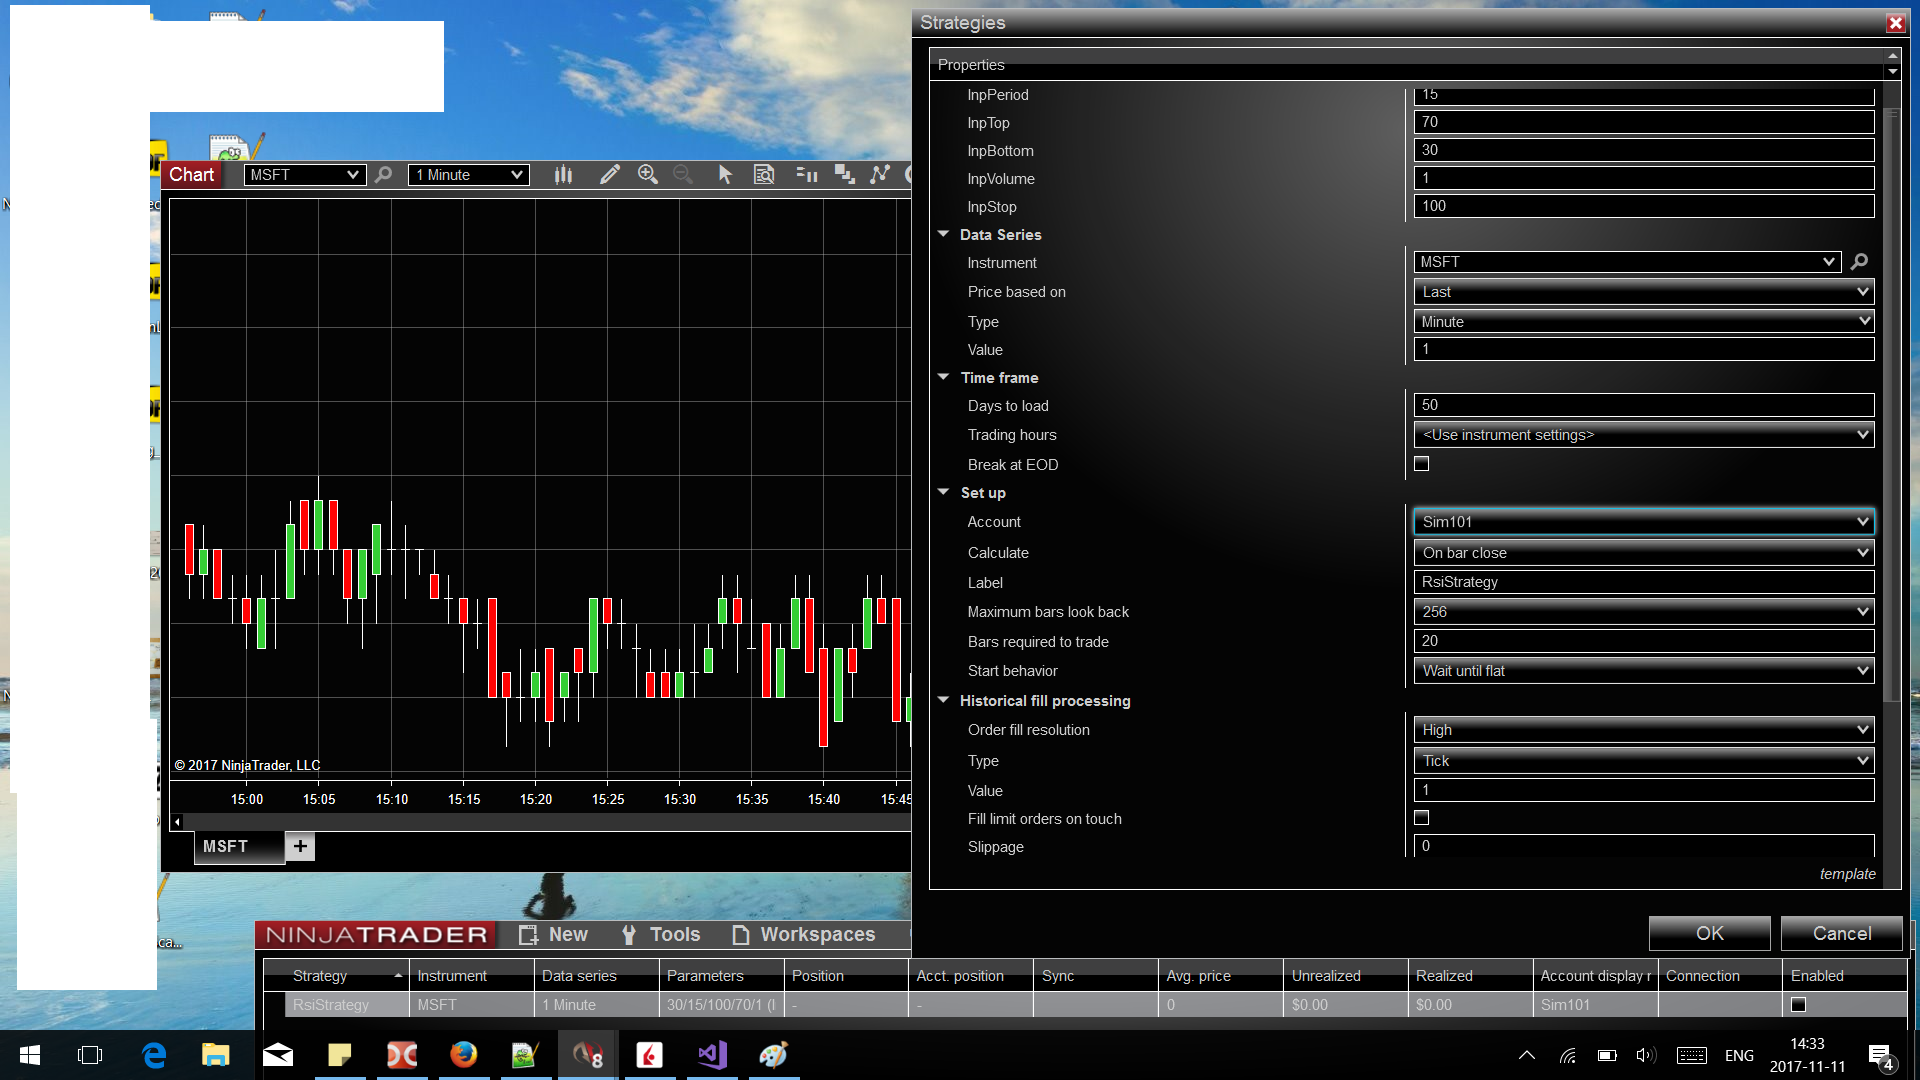1920x1080 pixels.
Task: Click the zoom in magnifier icon
Action: tap(648, 175)
